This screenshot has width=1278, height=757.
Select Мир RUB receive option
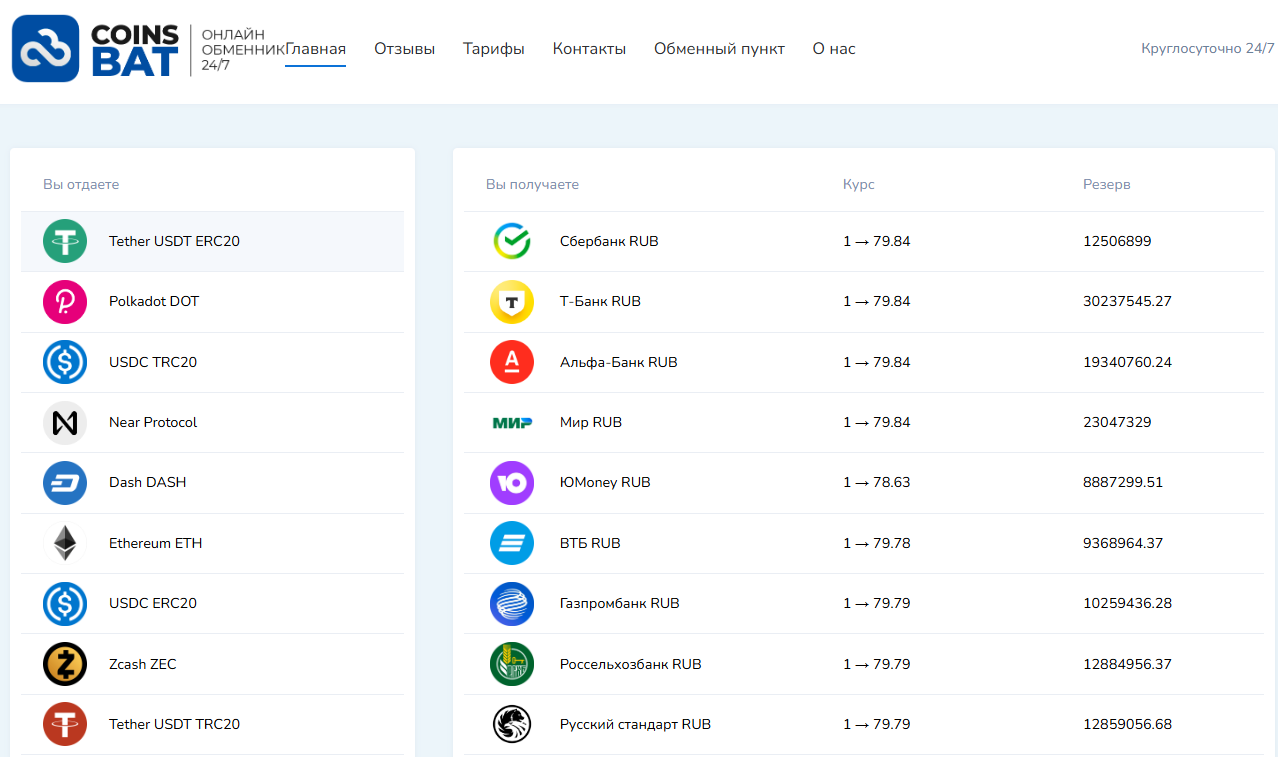pyautogui.click(x=591, y=423)
